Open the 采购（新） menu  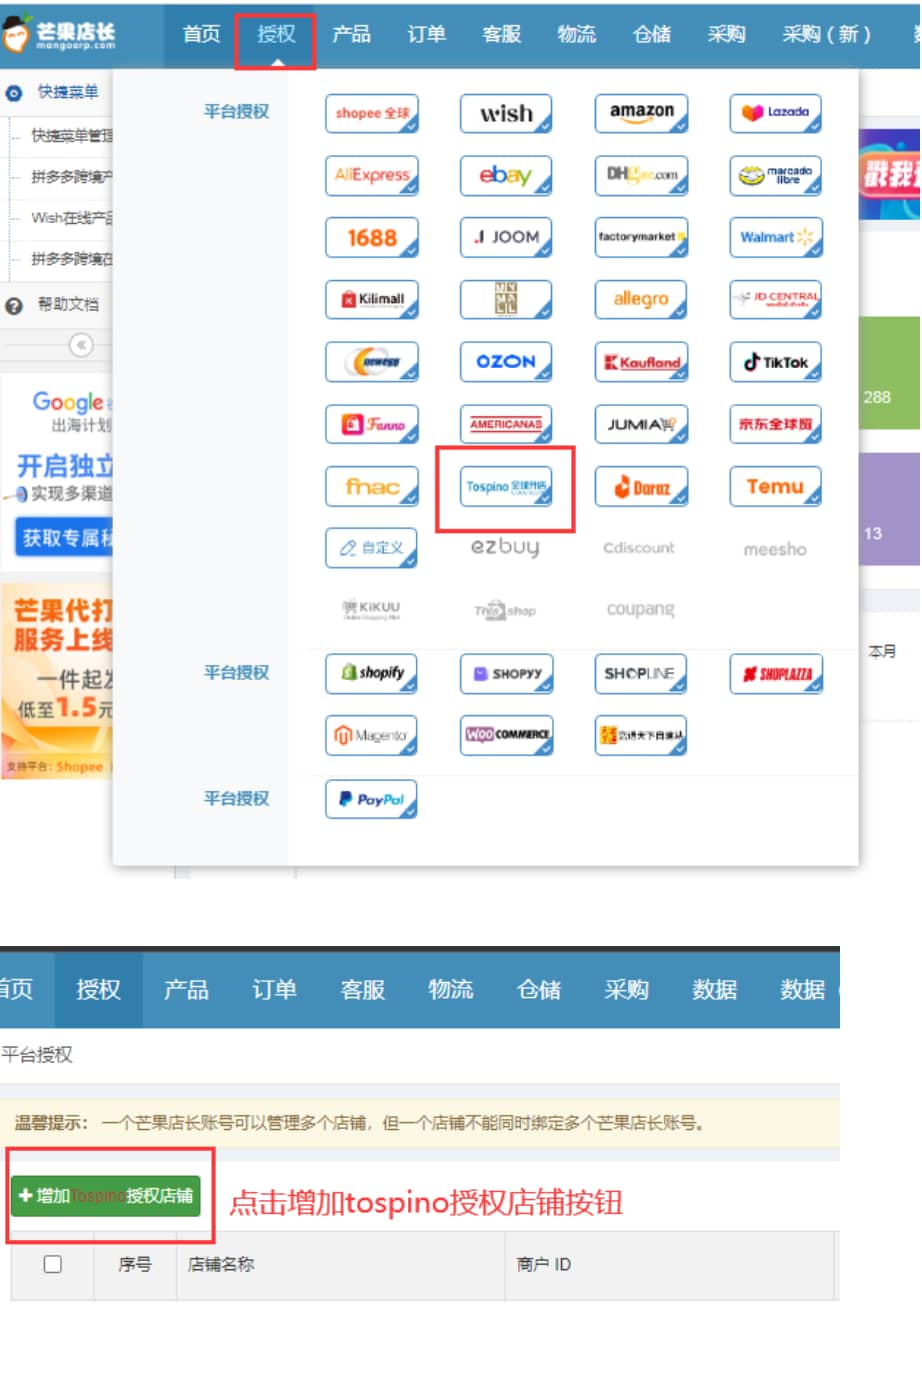826,34
